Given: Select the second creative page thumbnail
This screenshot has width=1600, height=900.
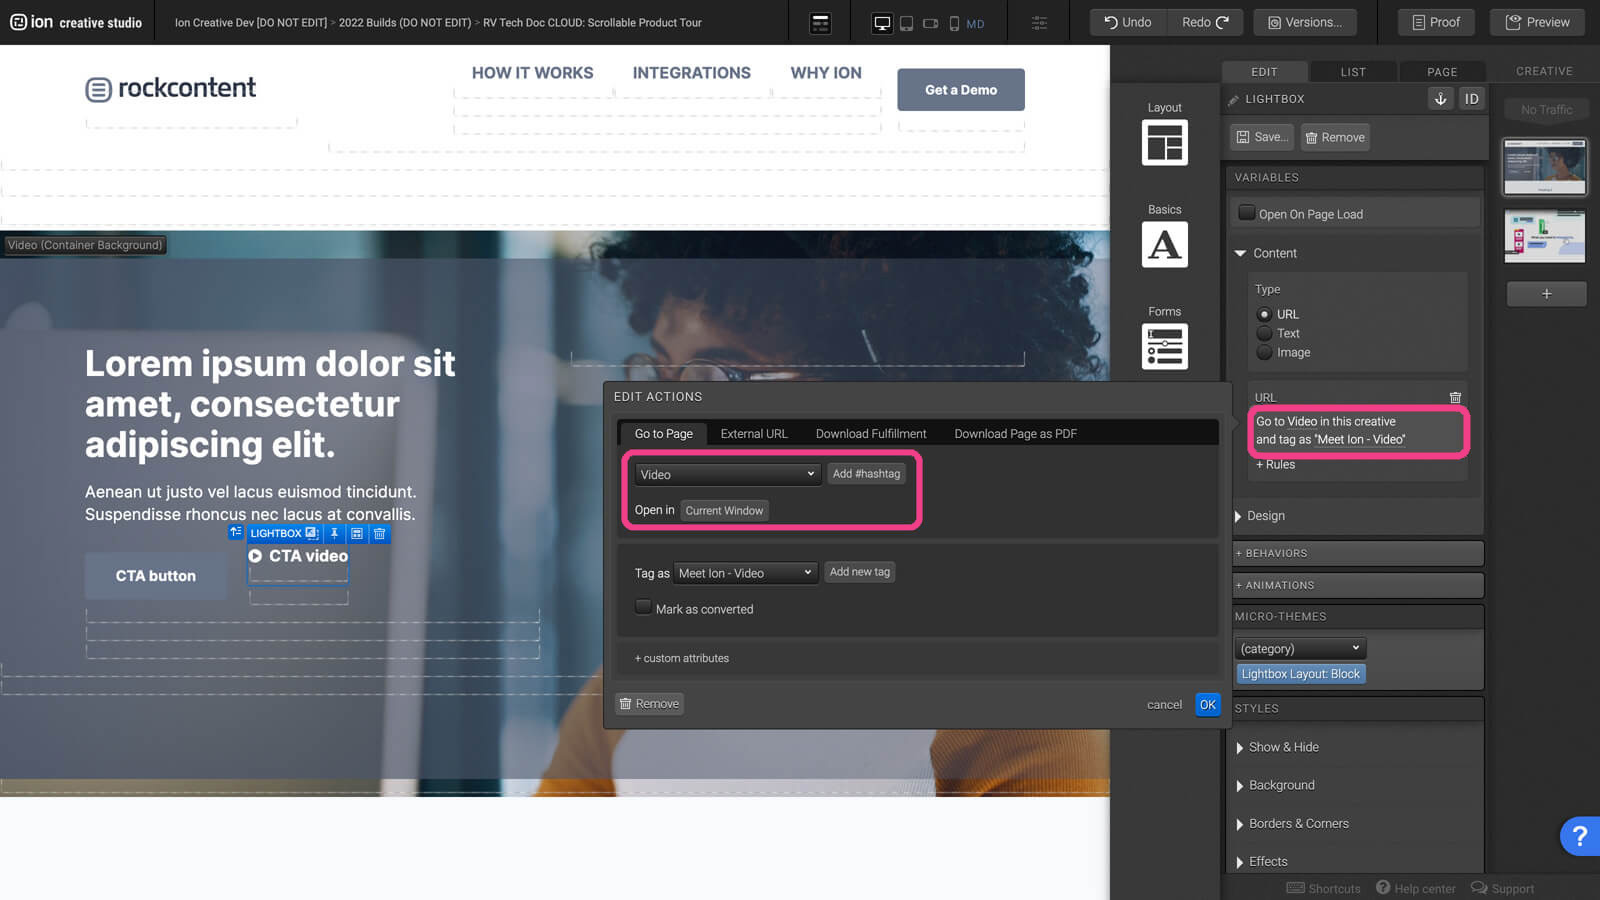Looking at the screenshot, I should tap(1544, 236).
